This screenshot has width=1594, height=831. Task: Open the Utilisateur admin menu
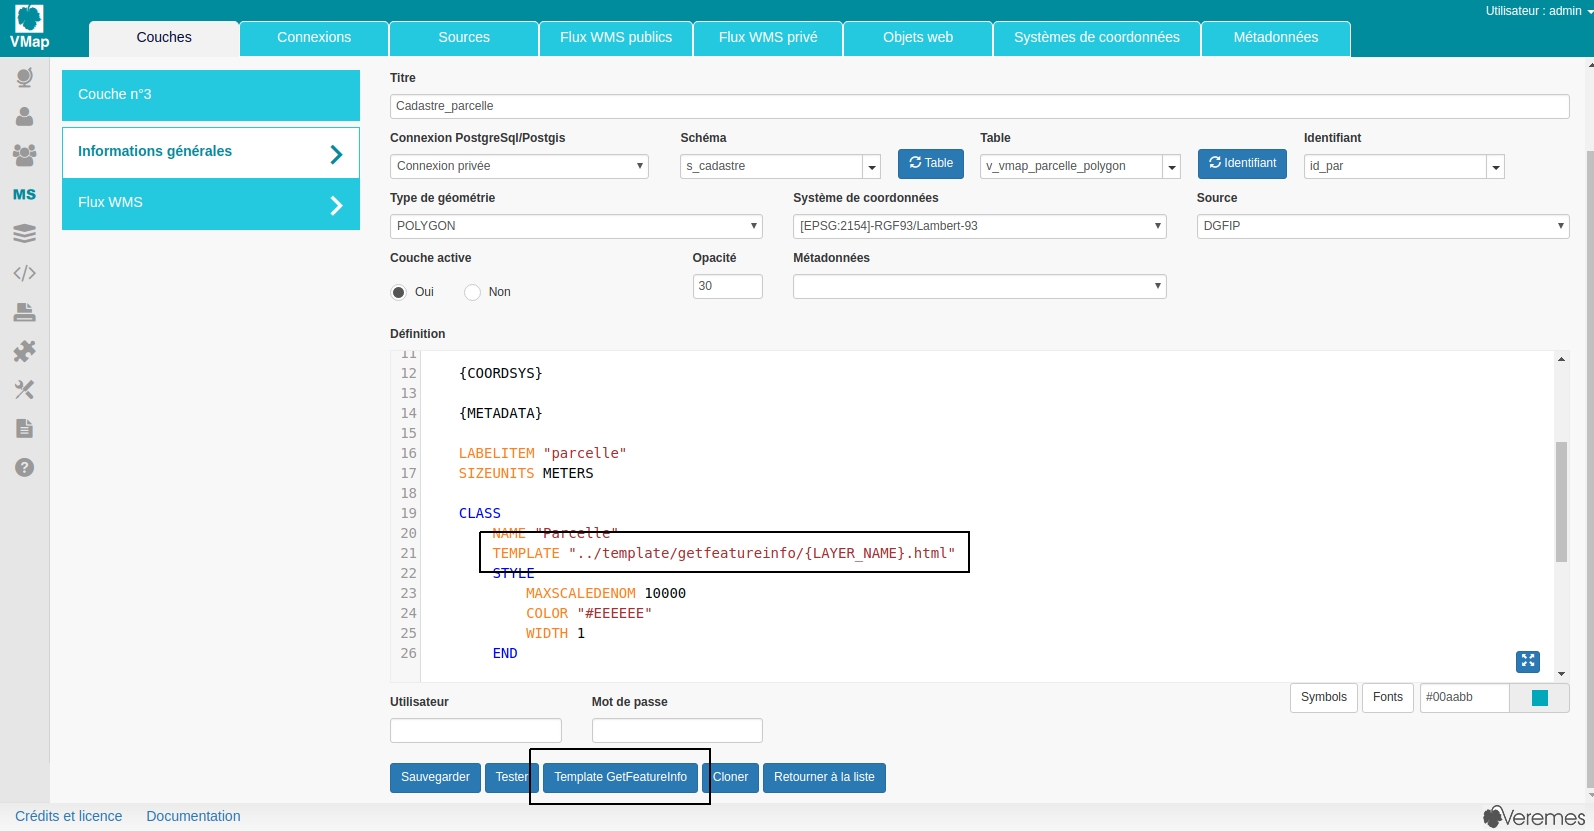[x=1538, y=11]
